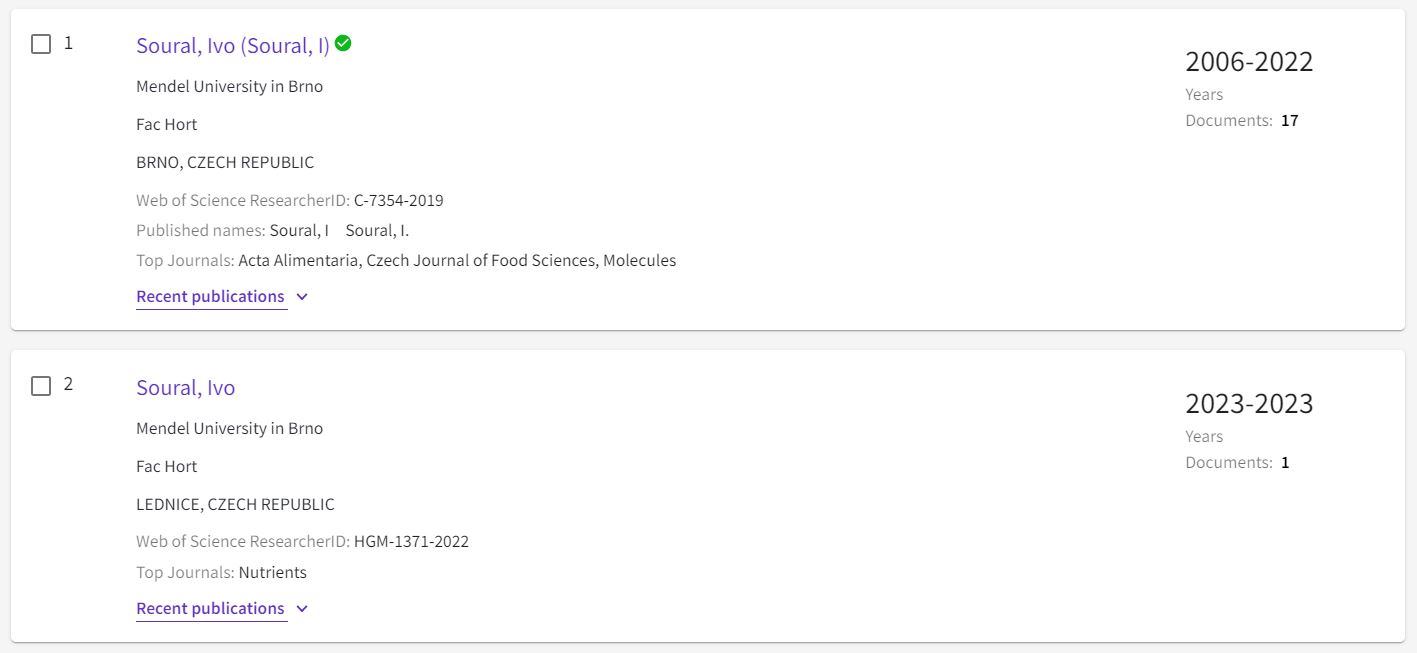Click documents count 17
The image size is (1417, 653).
point(1290,121)
